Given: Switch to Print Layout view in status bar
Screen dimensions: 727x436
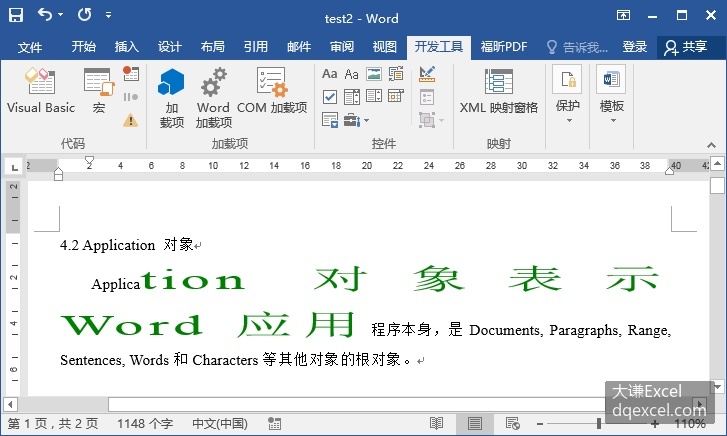Looking at the screenshot, I should [474, 423].
